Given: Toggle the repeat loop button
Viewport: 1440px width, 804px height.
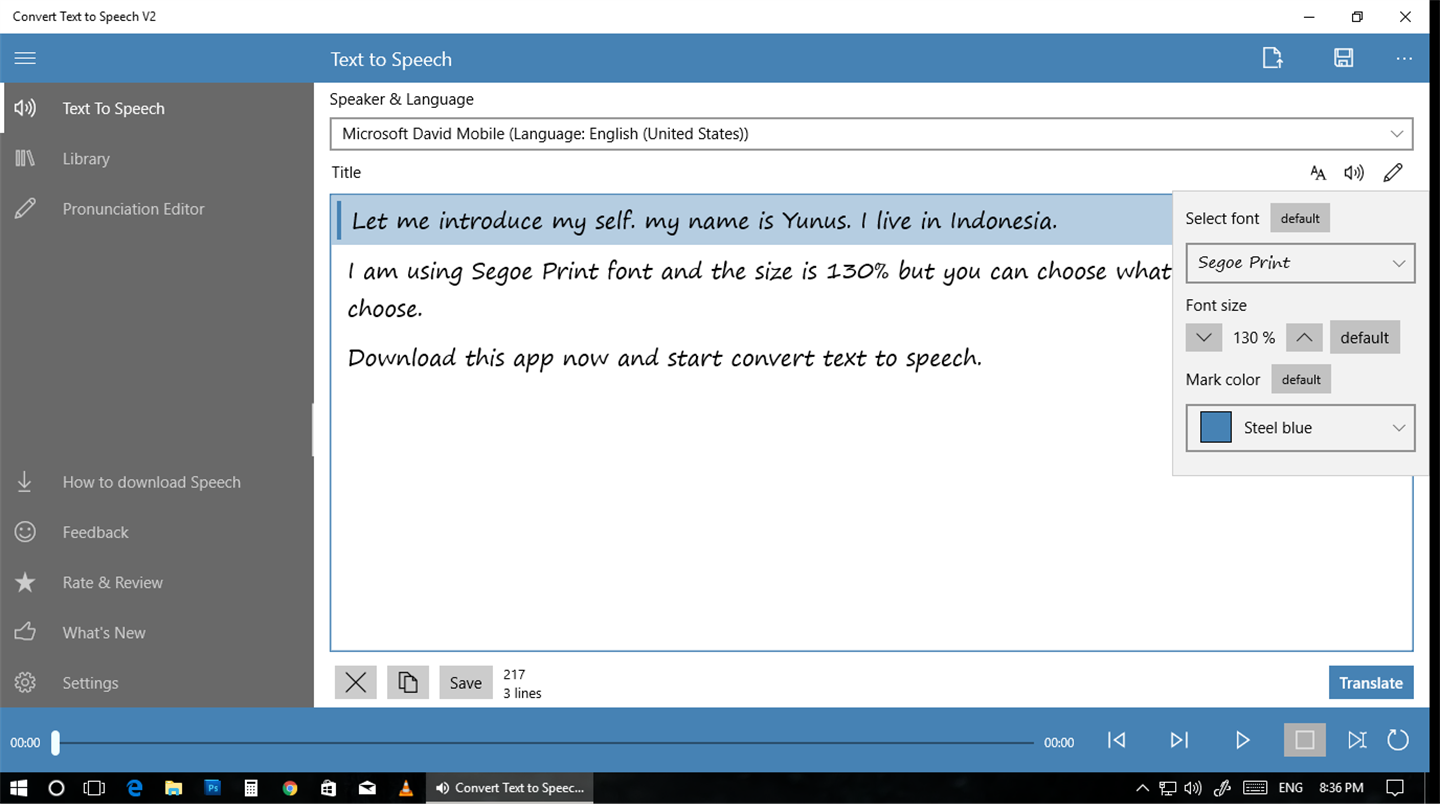Looking at the screenshot, I should point(1398,740).
